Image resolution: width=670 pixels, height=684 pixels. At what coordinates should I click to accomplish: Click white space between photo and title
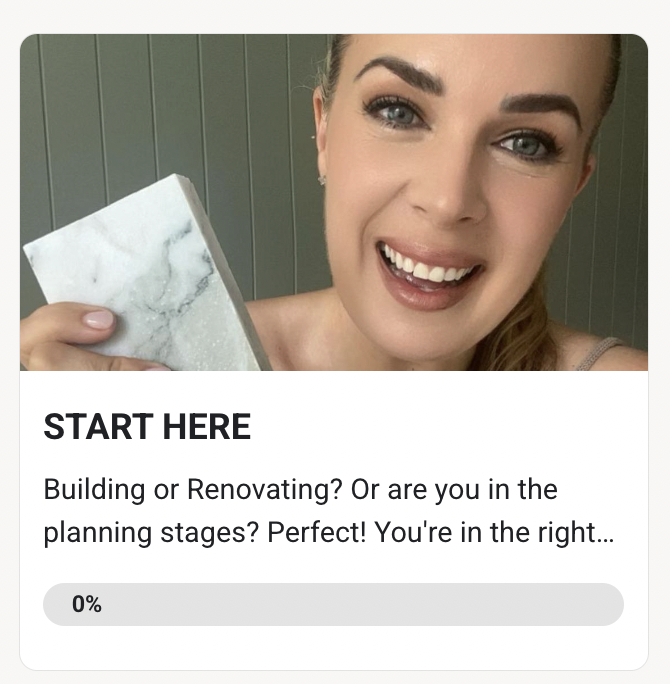(334, 390)
